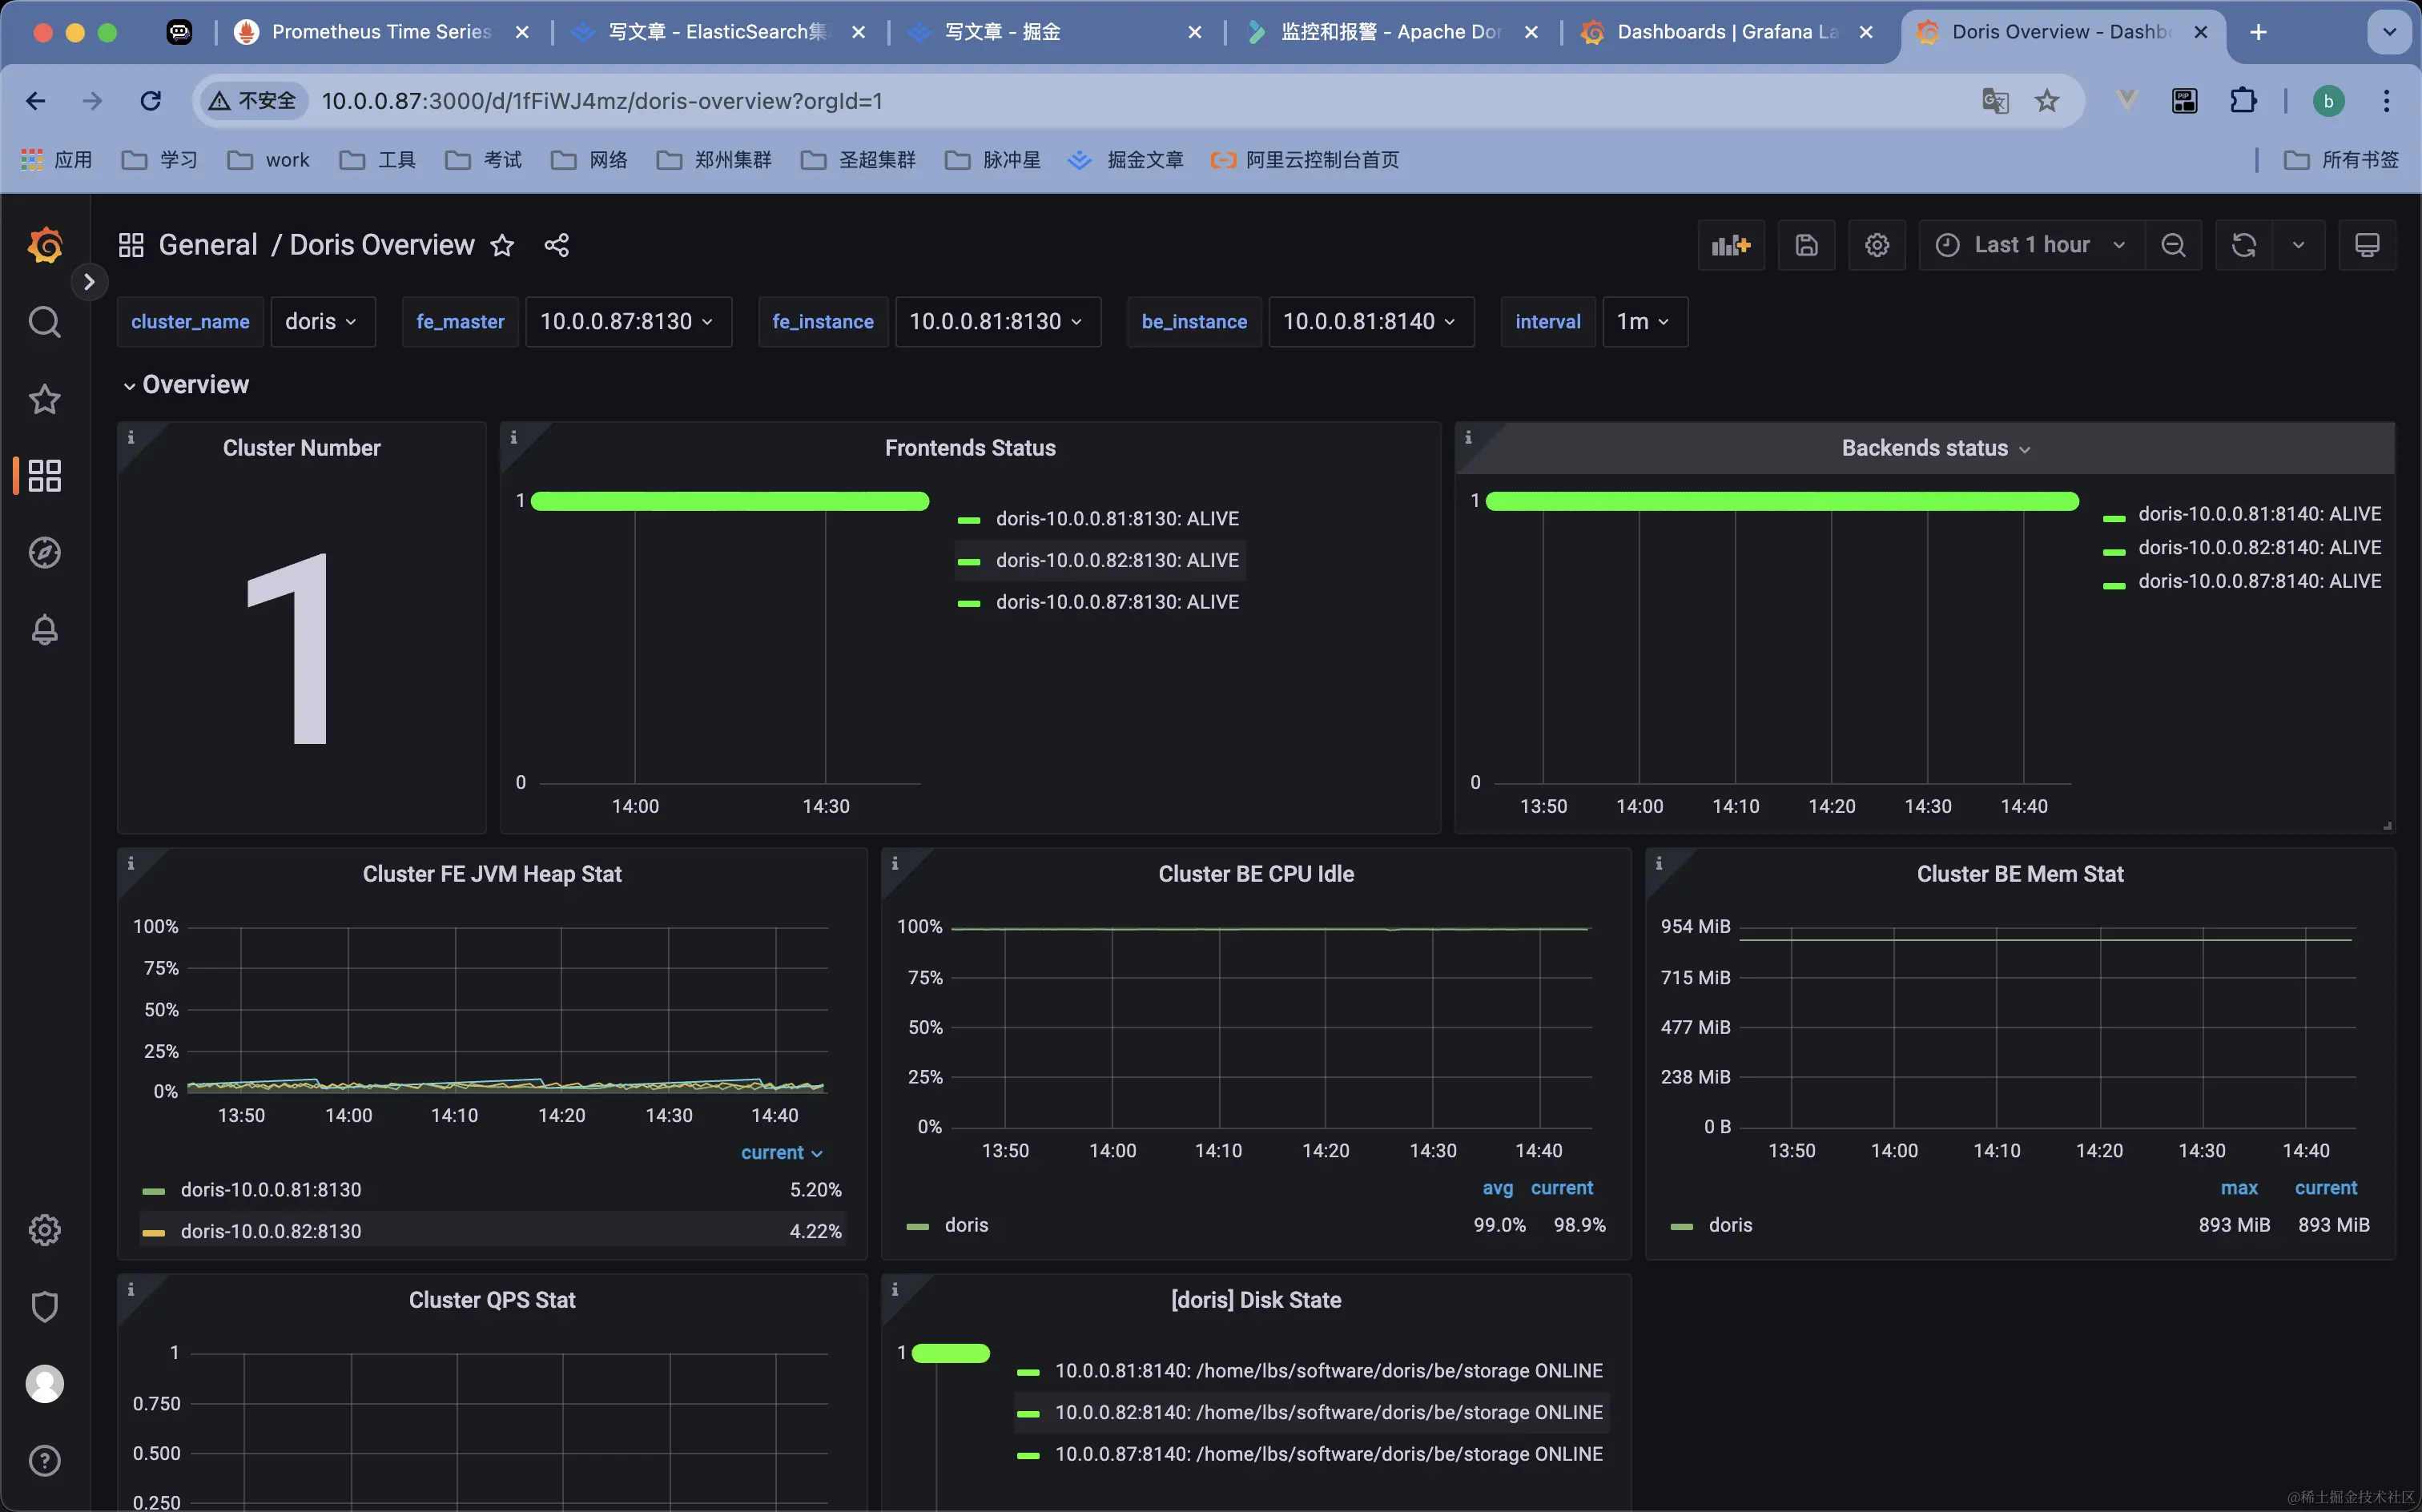Open Explore compass icon in sidebar
The height and width of the screenshot is (1512, 2422).
point(44,553)
